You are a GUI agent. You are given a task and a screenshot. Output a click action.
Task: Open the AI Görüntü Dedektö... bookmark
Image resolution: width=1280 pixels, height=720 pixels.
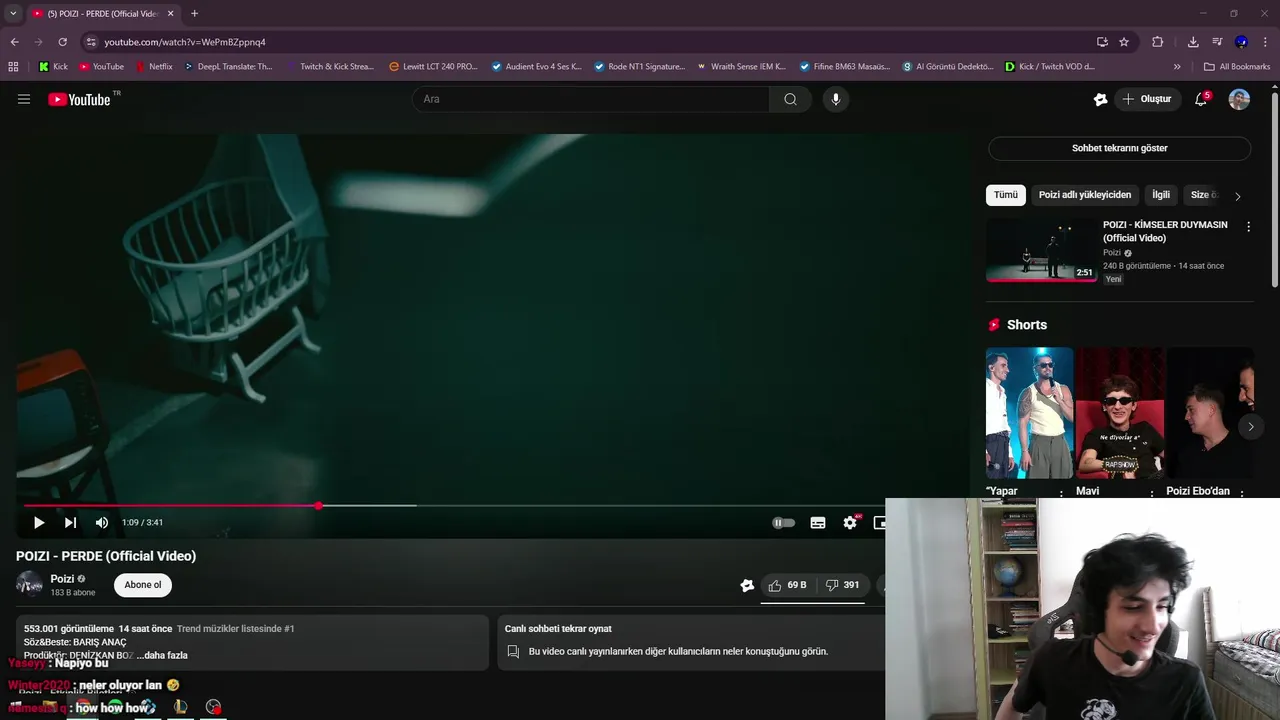click(x=948, y=67)
